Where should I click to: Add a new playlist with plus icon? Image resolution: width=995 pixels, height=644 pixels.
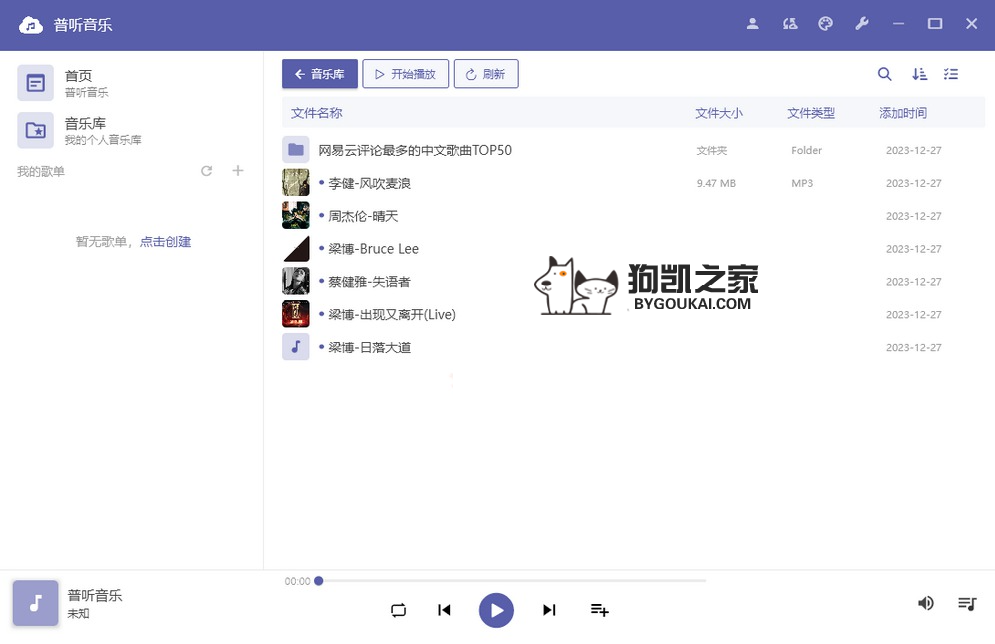(x=238, y=171)
